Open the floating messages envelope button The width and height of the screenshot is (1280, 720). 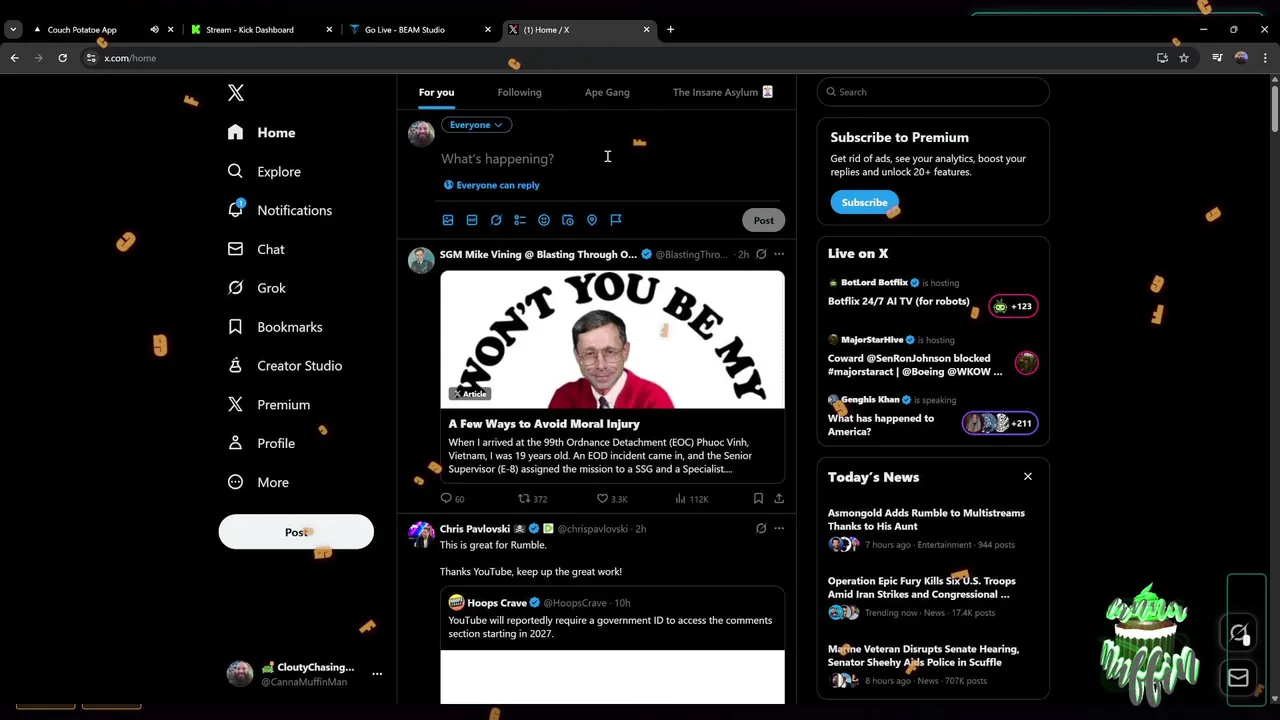[x=1238, y=678]
